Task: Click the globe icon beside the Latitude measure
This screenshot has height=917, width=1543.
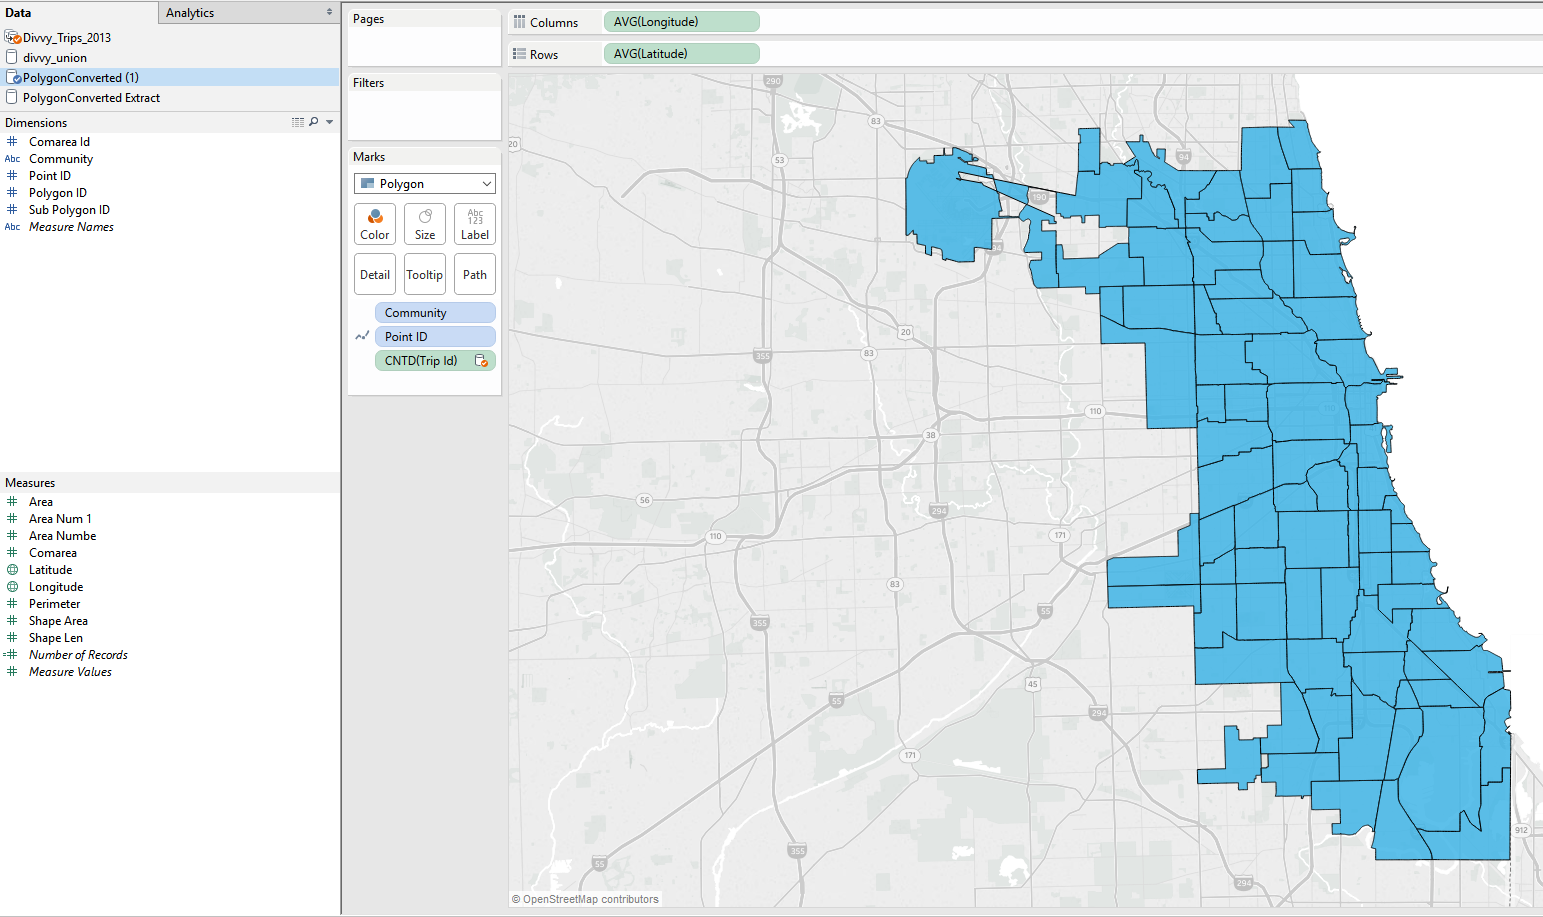Action: (x=11, y=569)
